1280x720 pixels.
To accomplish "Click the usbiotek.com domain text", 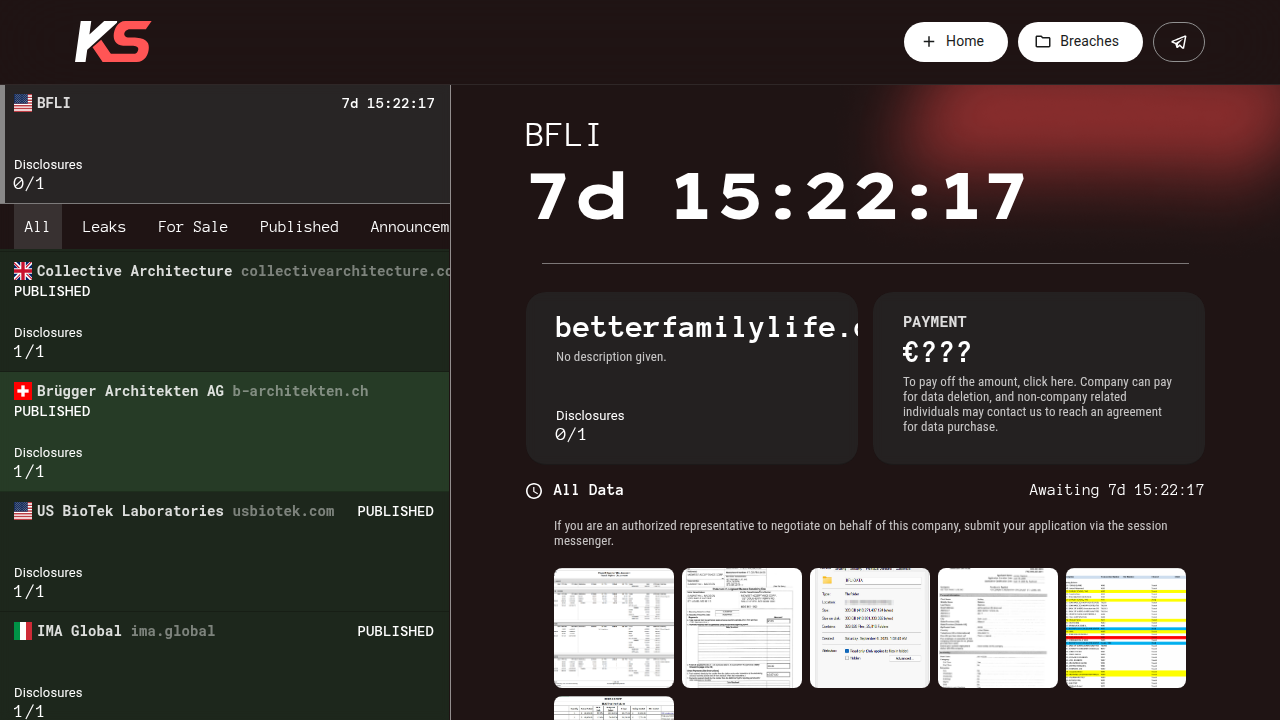I will [x=283, y=511].
